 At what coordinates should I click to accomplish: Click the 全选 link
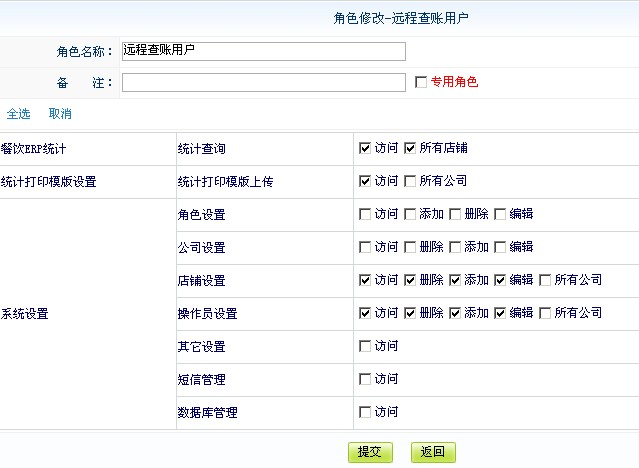point(18,114)
